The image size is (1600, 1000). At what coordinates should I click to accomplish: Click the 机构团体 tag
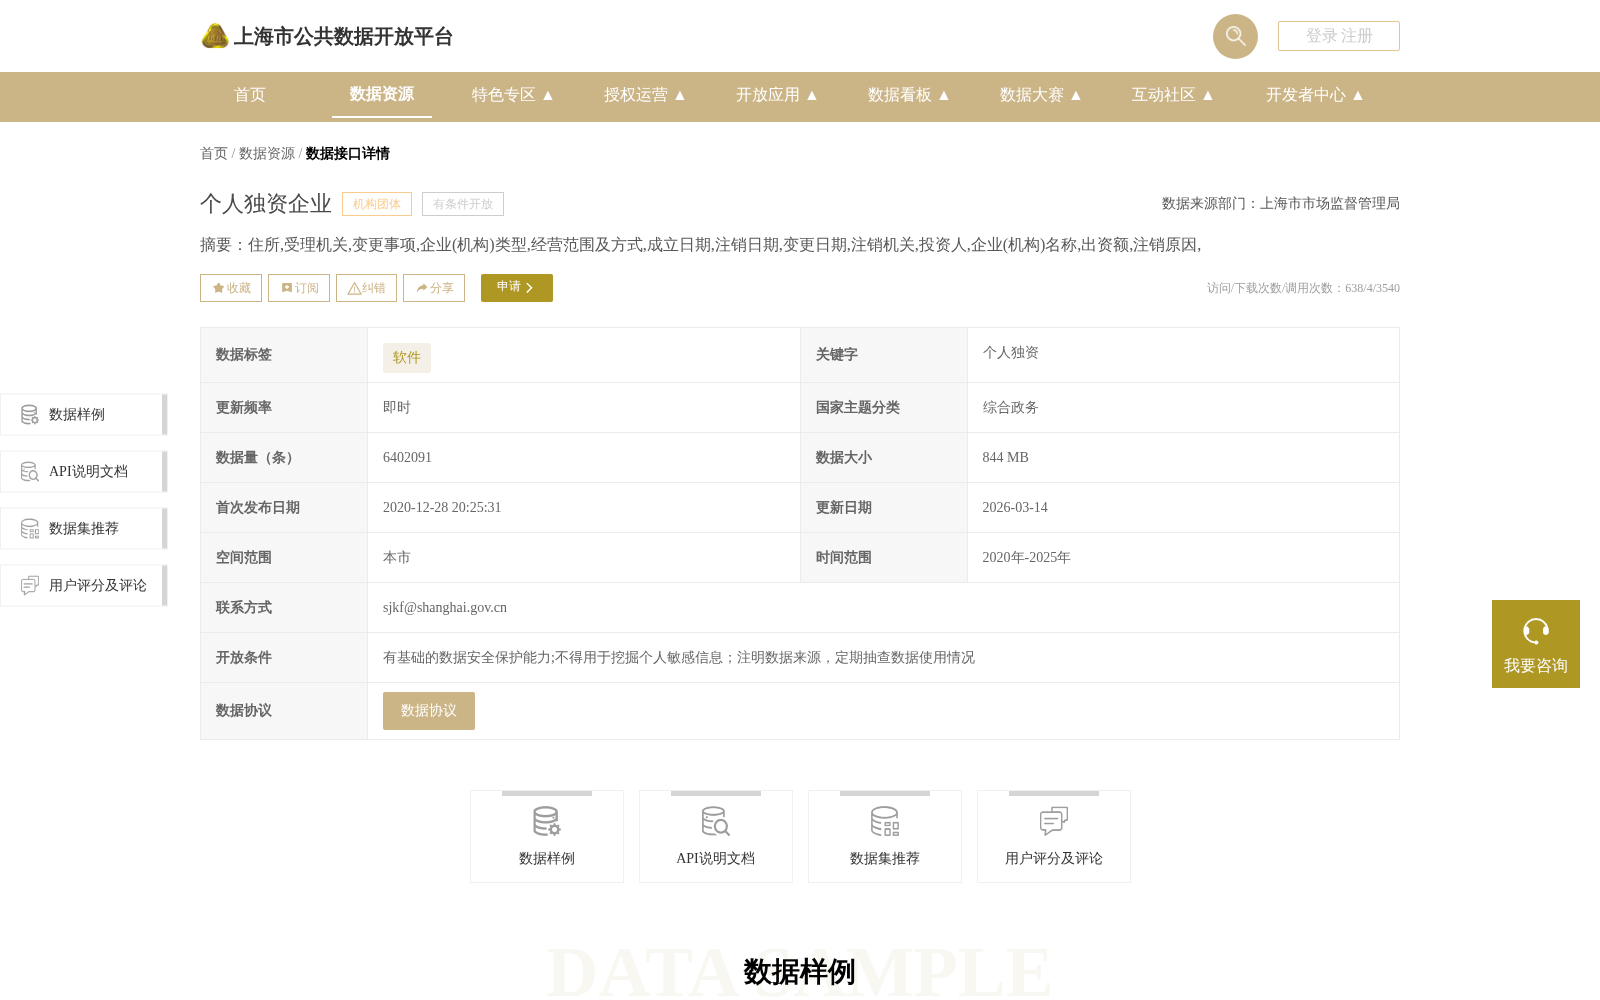tap(377, 204)
